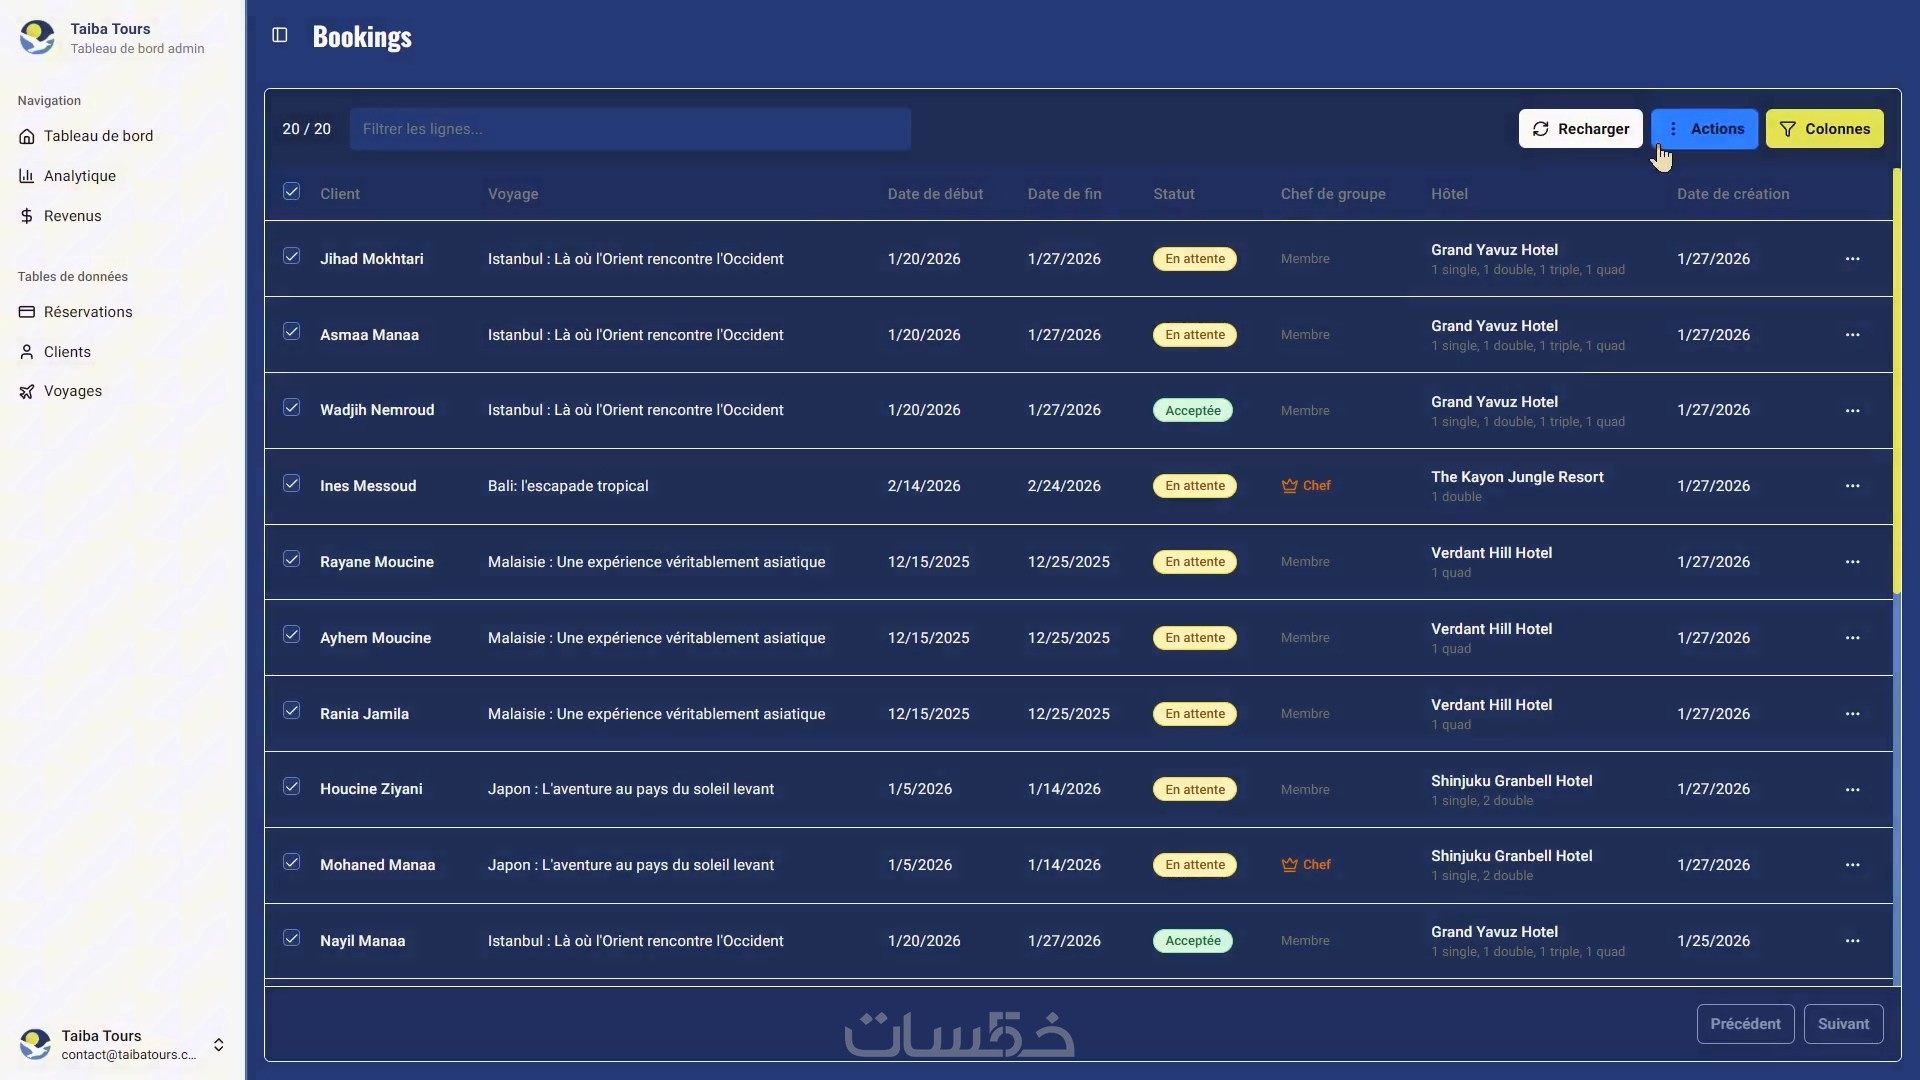Expand Taiba Tours account switcher chevron

tap(218, 1045)
